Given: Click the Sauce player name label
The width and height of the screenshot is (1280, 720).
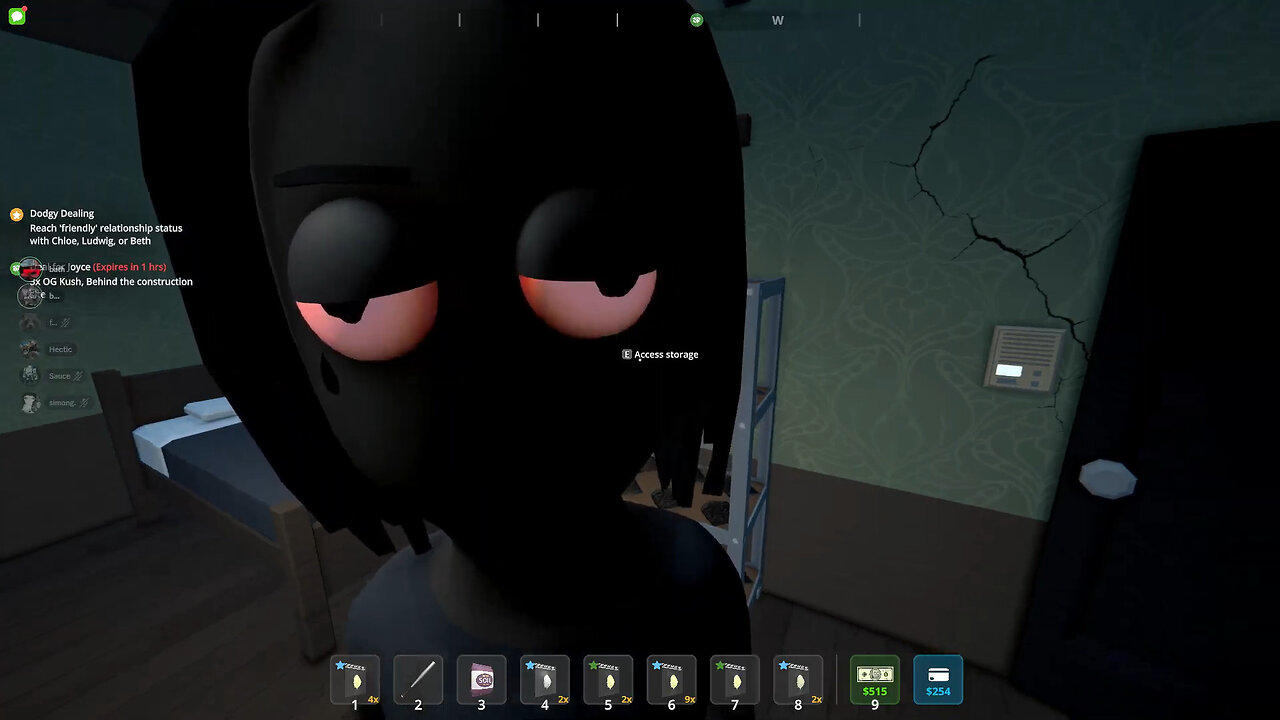Looking at the screenshot, I should coord(60,376).
